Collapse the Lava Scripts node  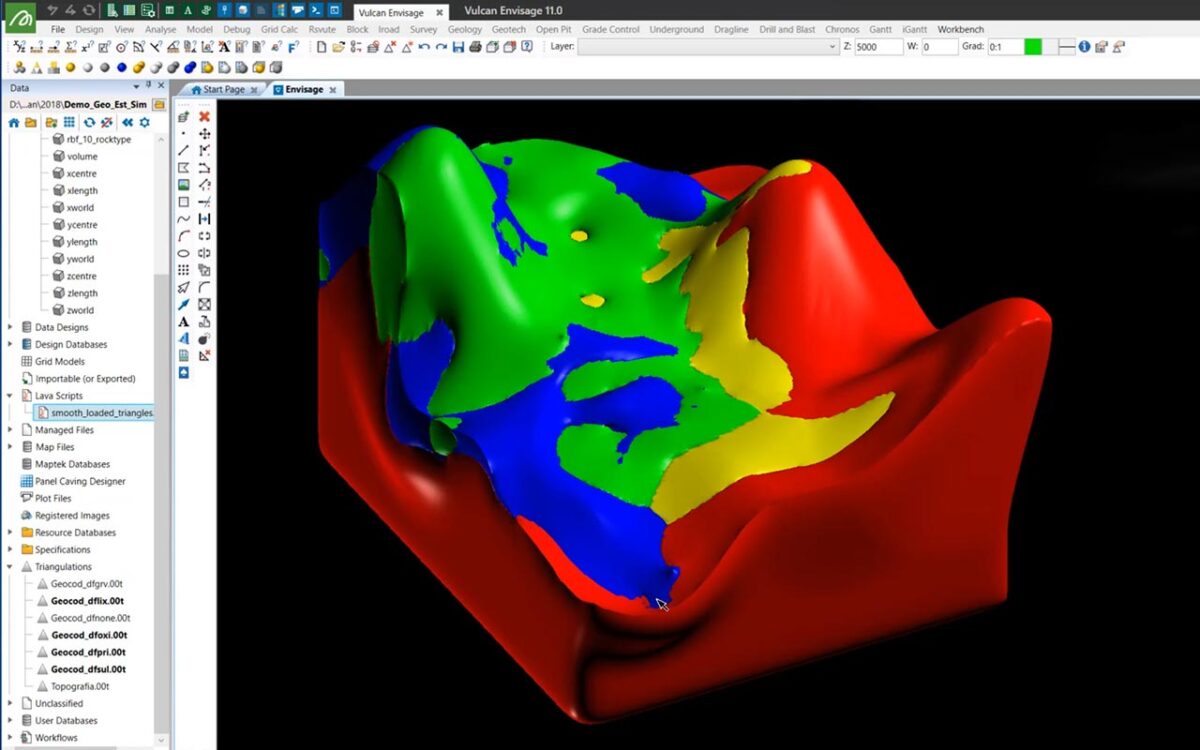click(11, 396)
